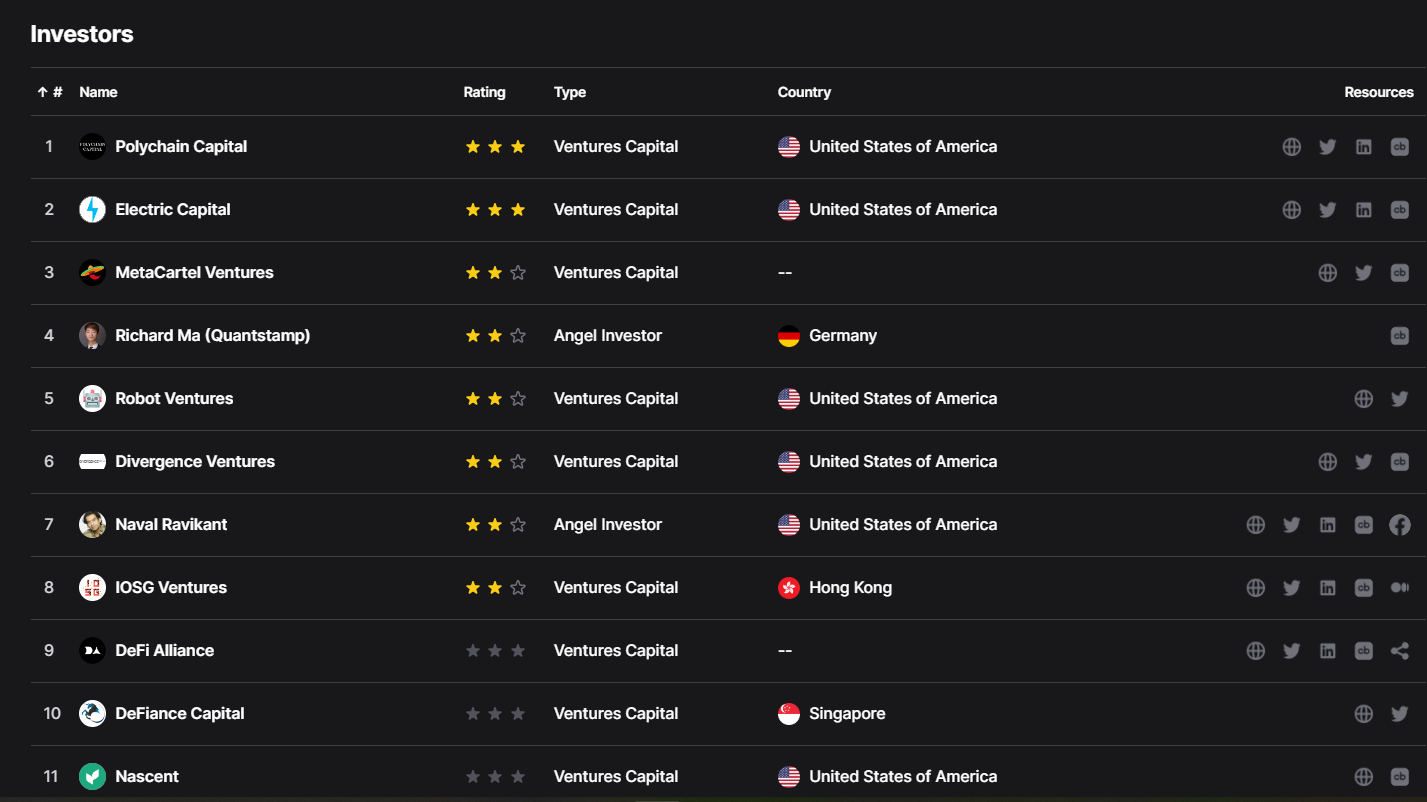The width and height of the screenshot is (1427, 802).
Task: Sort table by Name column header
Action: (x=98, y=92)
